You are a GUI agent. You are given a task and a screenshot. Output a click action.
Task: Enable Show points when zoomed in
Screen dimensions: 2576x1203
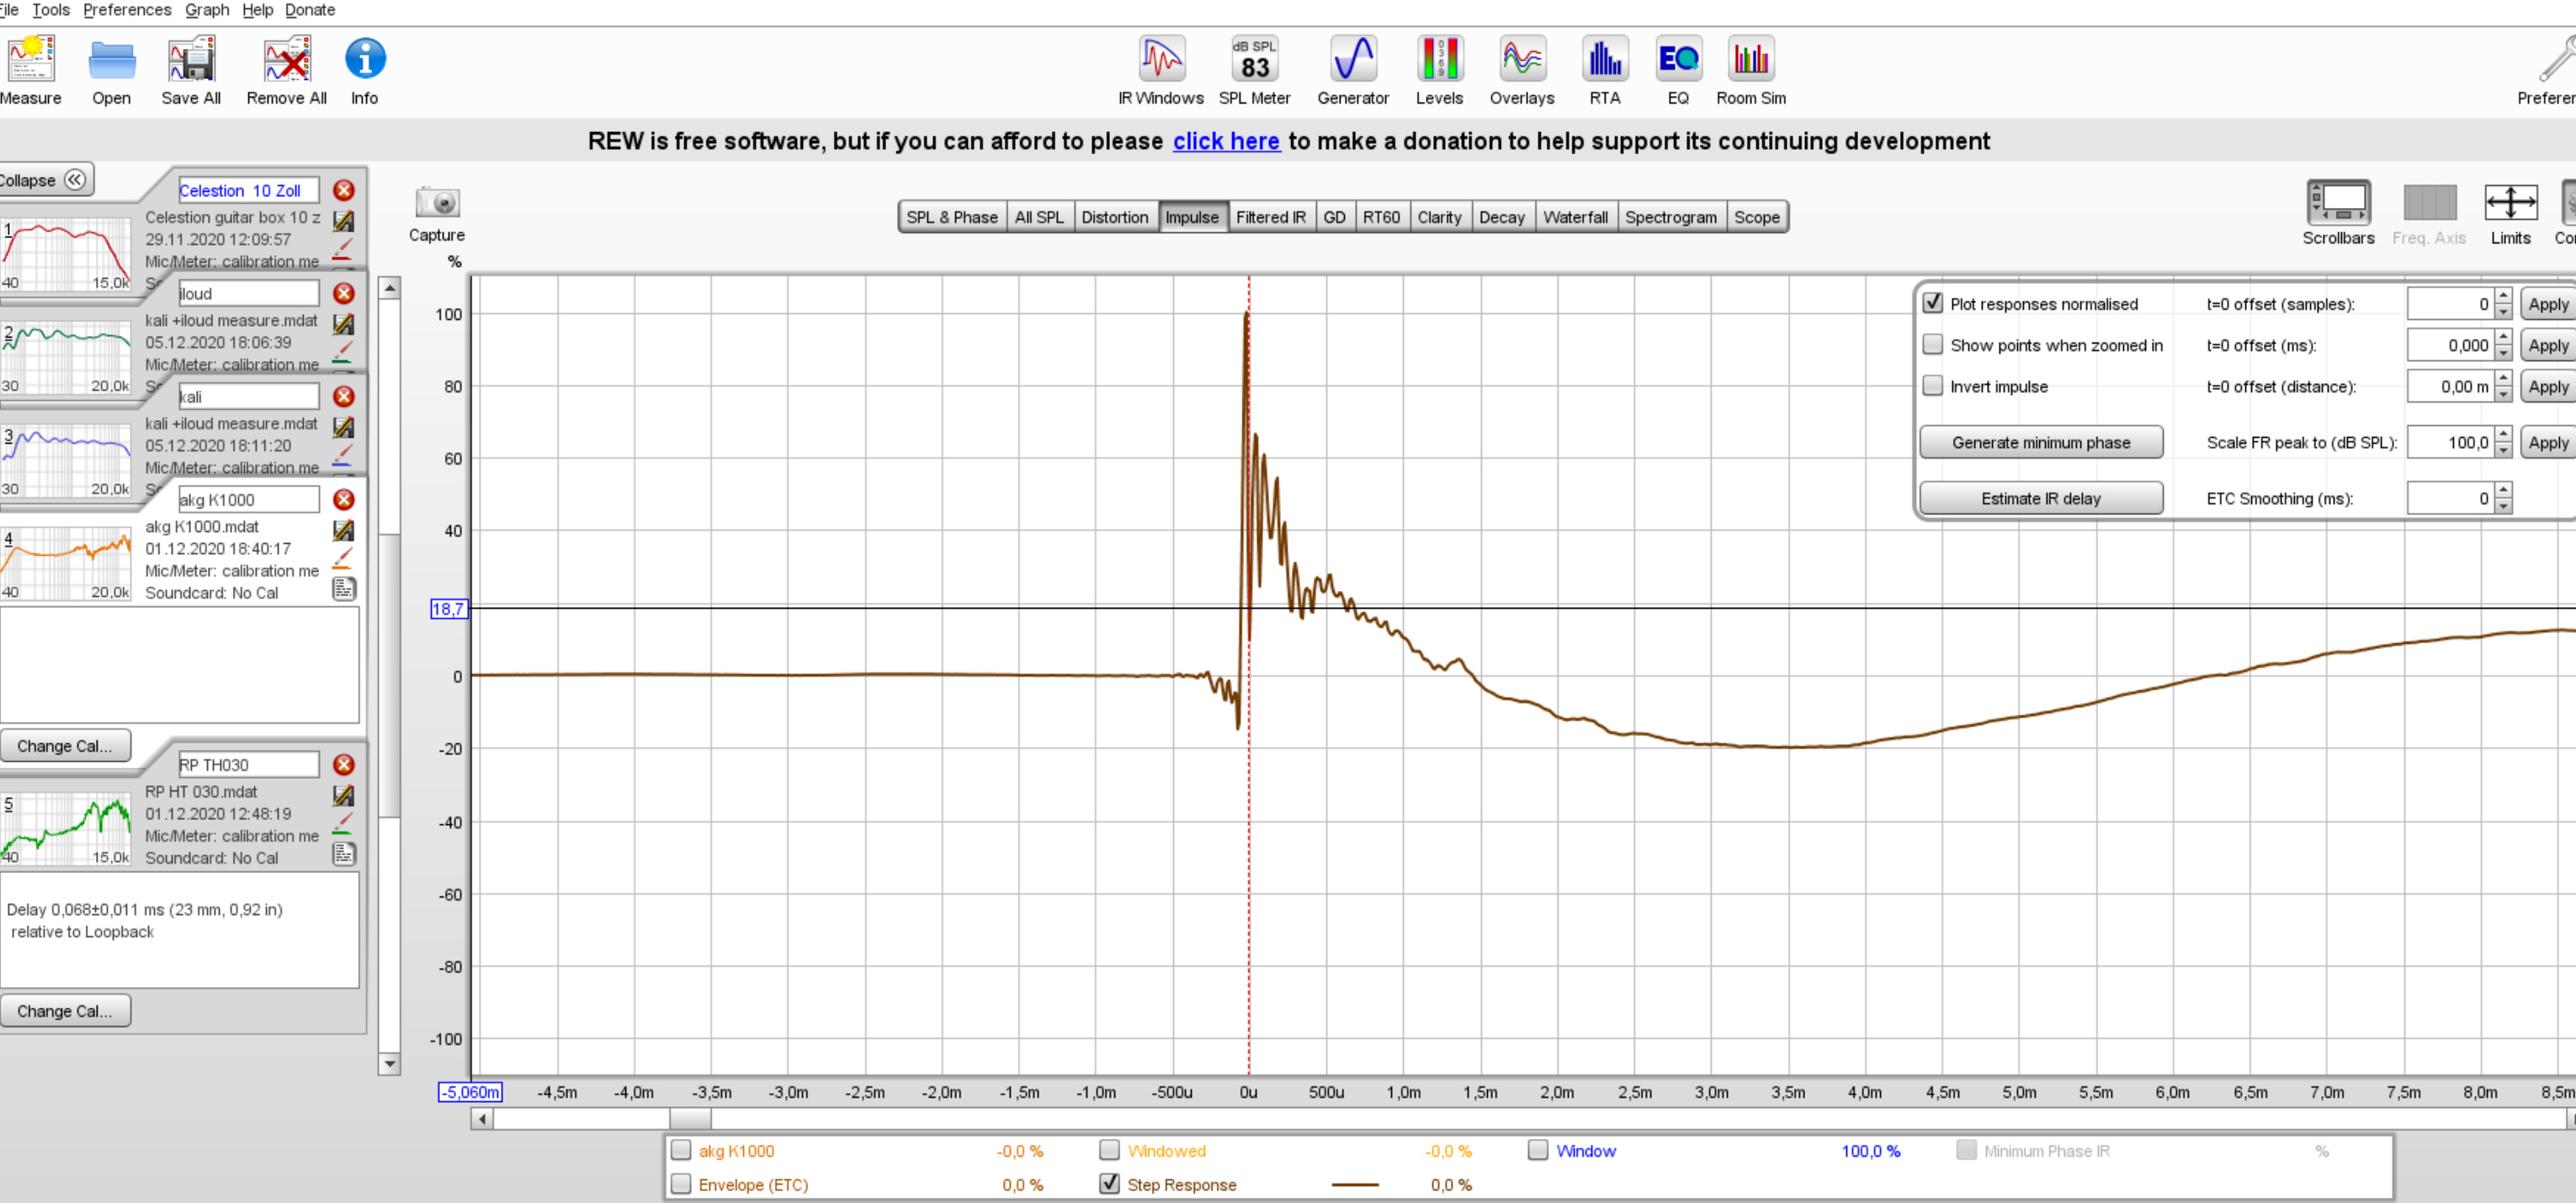(x=1933, y=344)
